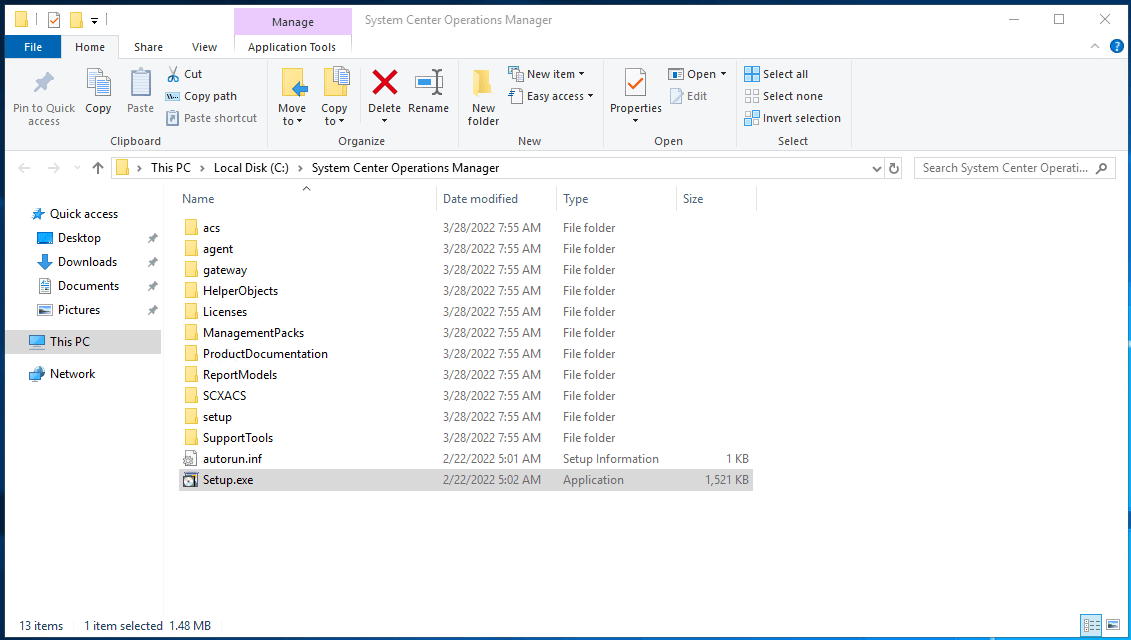Screen dimensions: 1131x640
Task: Click the Paste shortcut icon
Action: click(x=211, y=117)
